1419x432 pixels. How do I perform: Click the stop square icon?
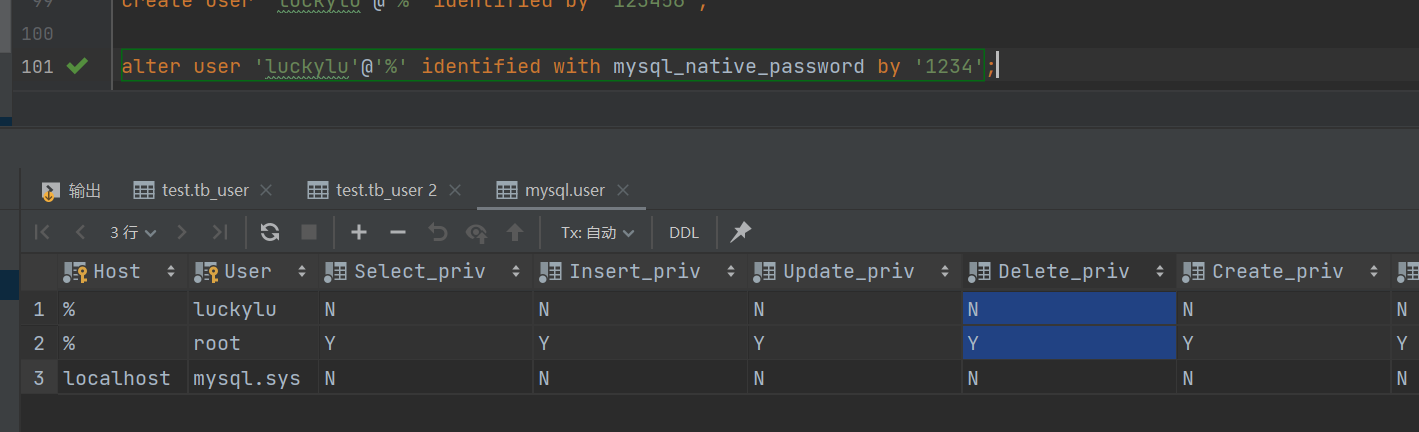tap(309, 232)
